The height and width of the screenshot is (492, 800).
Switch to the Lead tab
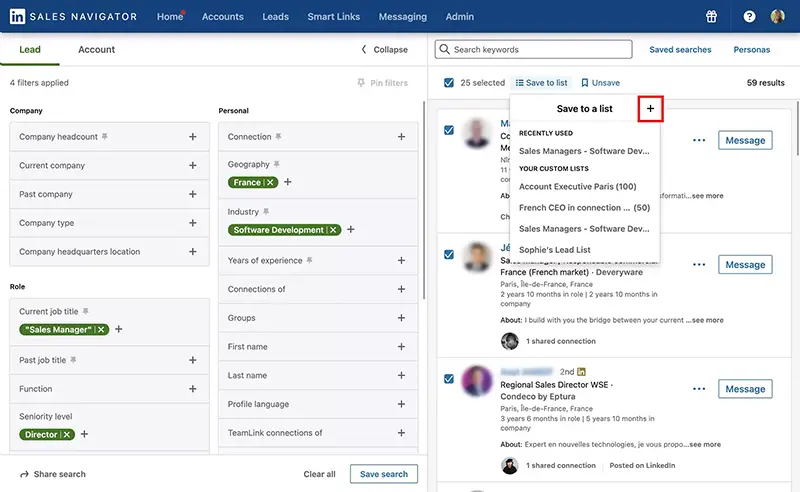coord(30,50)
